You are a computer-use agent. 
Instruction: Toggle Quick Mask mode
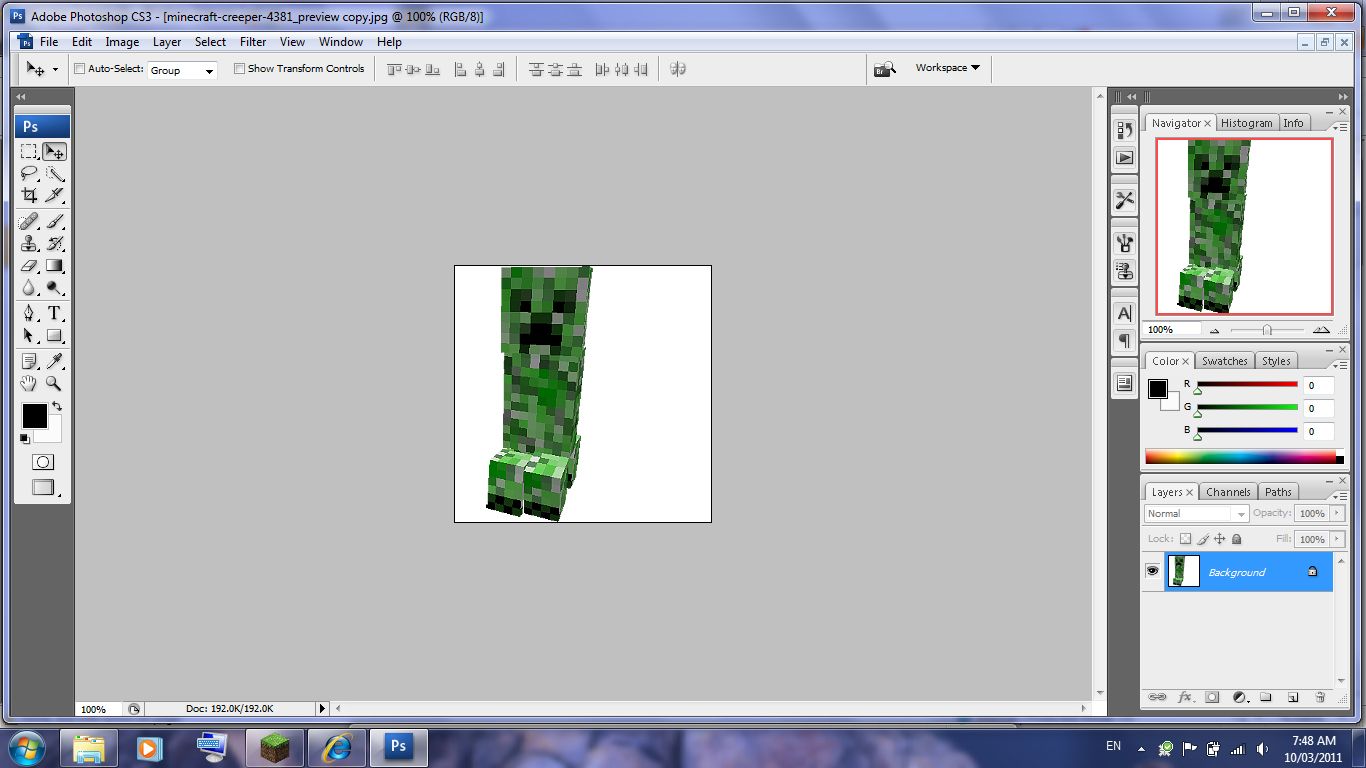pos(43,462)
